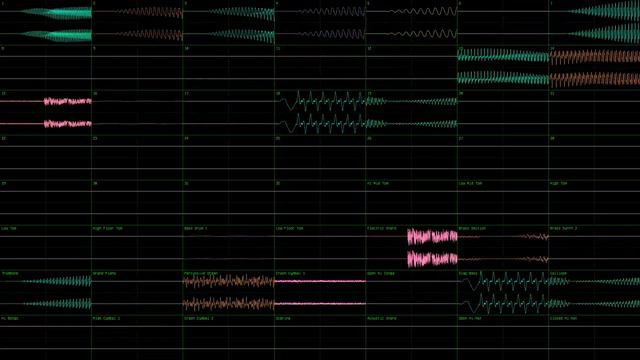Click the High Floor Tom label
The image size is (640, 360).
[108, 229]
